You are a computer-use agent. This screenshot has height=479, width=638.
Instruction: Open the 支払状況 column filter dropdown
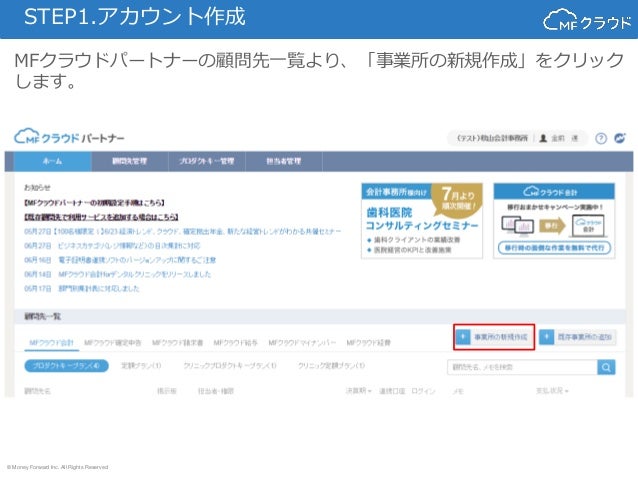[x=552, y=391]
